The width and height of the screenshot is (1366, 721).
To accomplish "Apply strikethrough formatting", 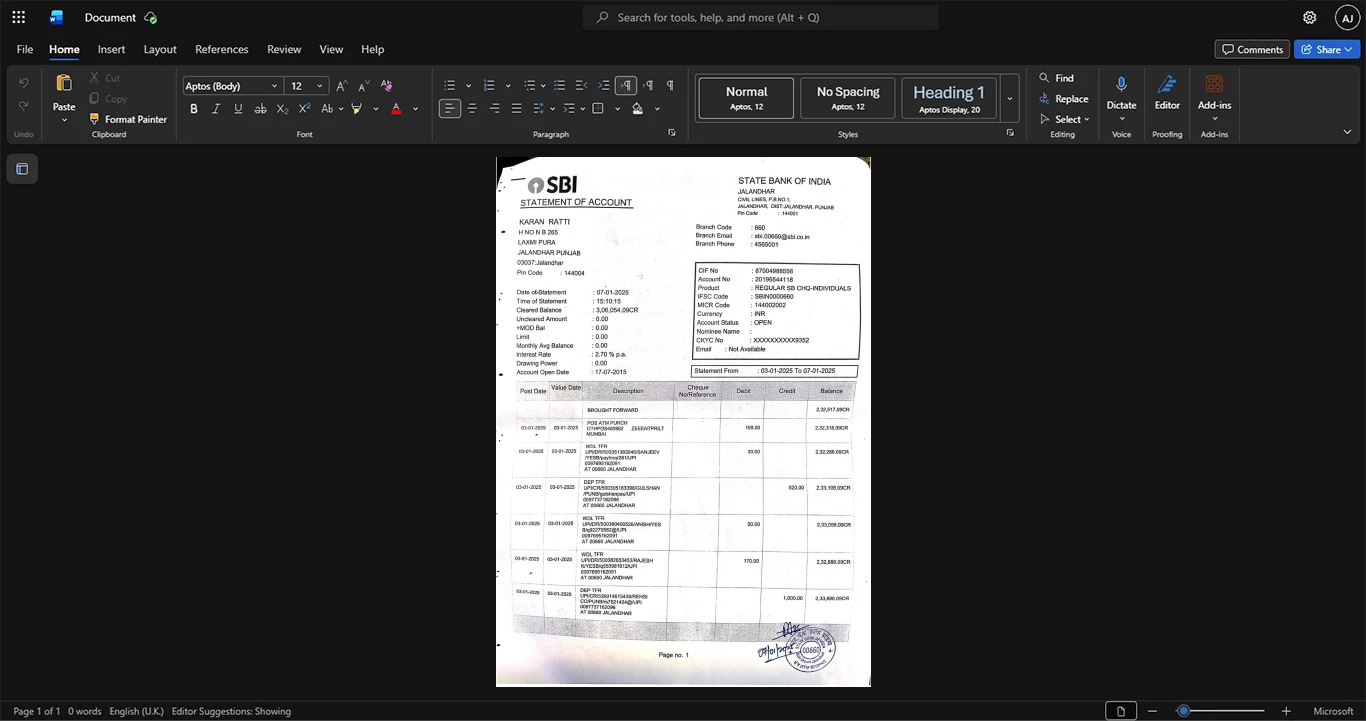I will [260, 108].
